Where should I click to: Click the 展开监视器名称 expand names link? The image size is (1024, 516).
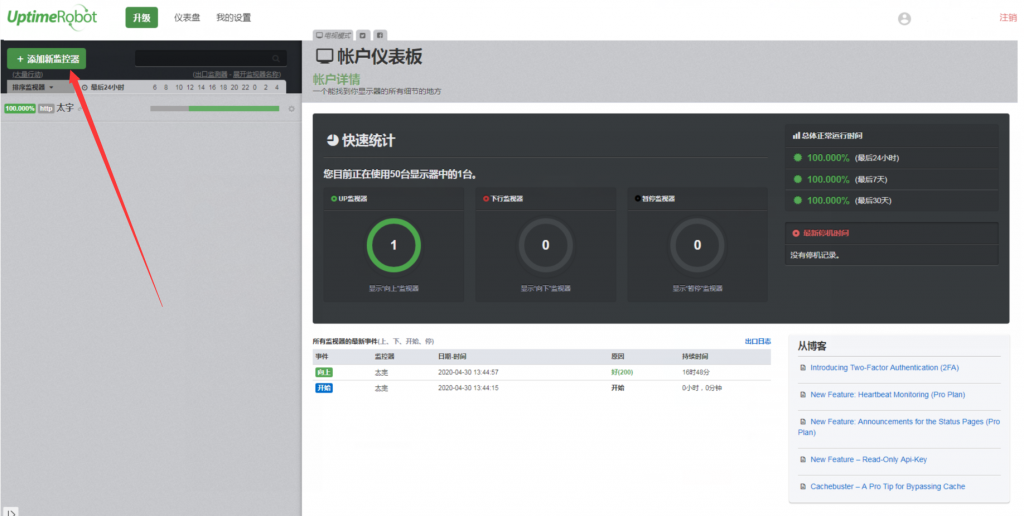[x=257, y=74]
